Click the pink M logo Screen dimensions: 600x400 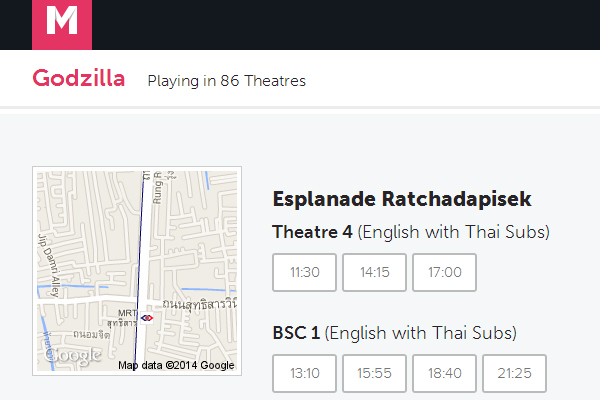61,24
